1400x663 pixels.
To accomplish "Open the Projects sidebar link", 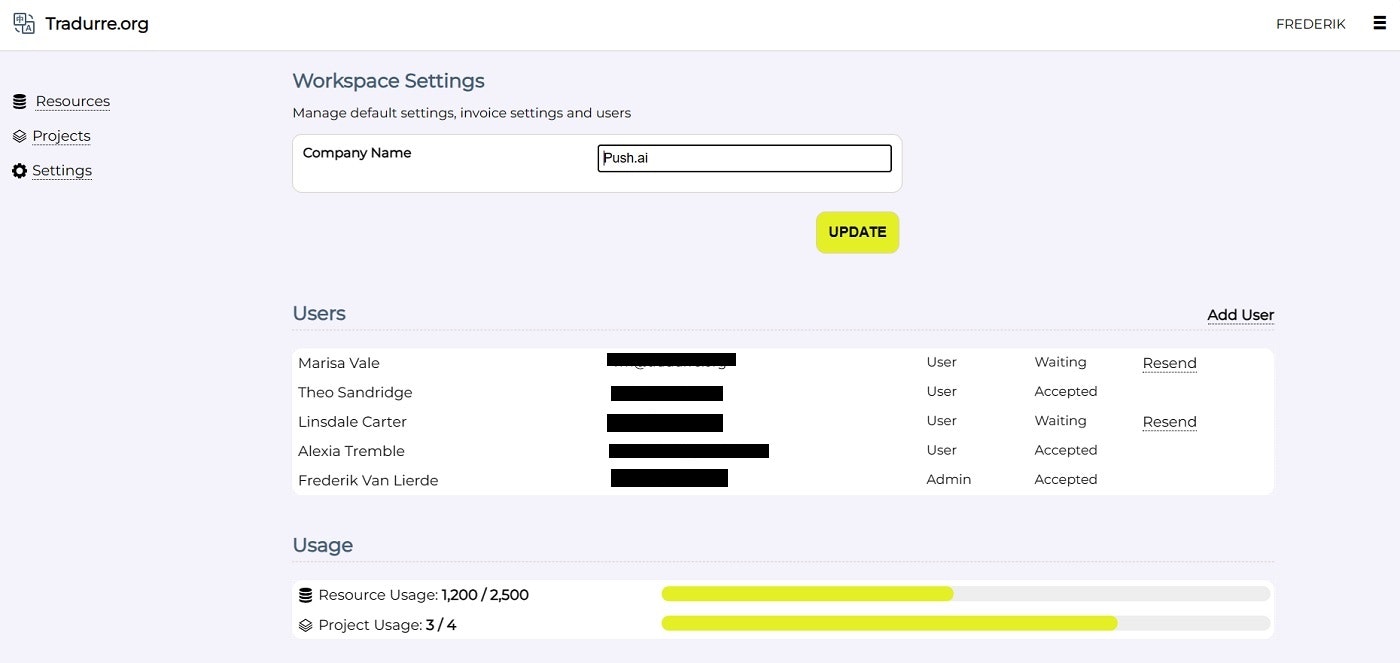I will [x=61, y=136].
